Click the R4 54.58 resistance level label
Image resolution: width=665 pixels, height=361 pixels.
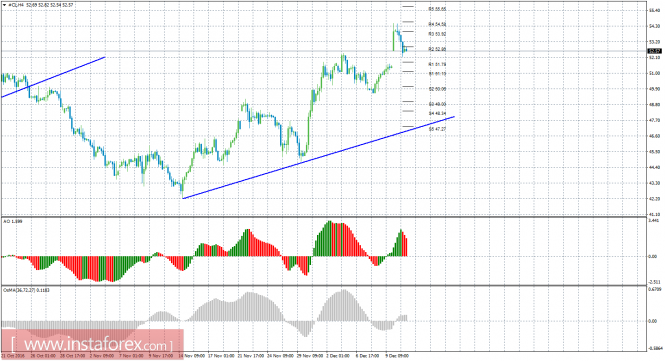click(437, 24)
